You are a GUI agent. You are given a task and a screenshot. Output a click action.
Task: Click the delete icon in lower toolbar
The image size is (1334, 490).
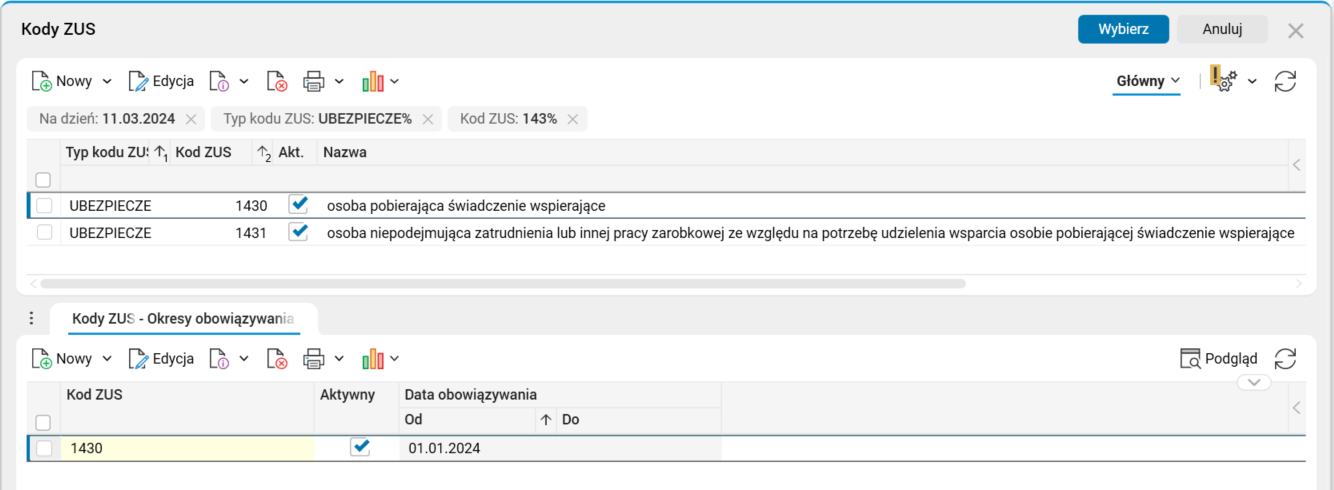277,359
